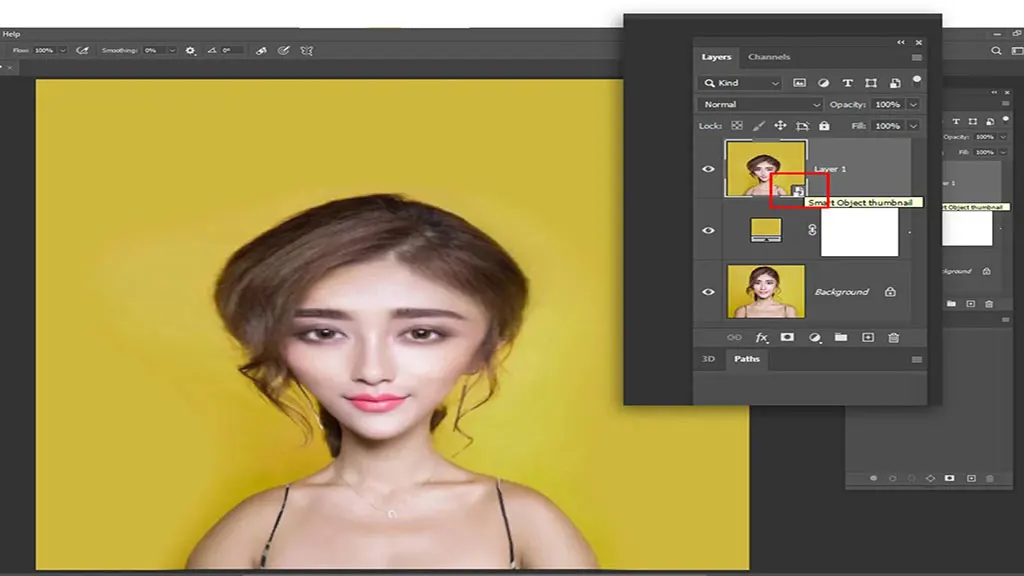Click the Smoothing percentage field
Image resolution: width=1024 pixels, height=576 pixels.
tap(153, 50)
